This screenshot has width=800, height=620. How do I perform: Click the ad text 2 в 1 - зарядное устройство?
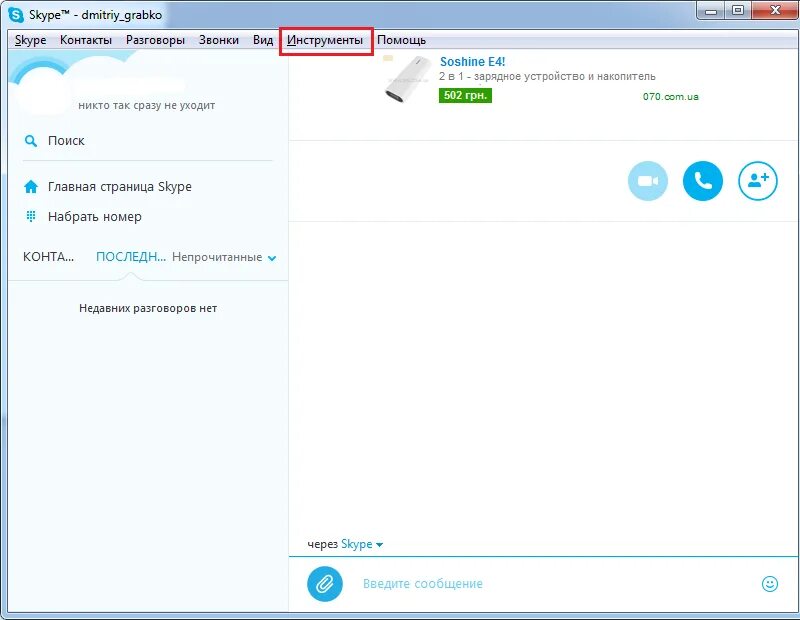pos(547,77)
